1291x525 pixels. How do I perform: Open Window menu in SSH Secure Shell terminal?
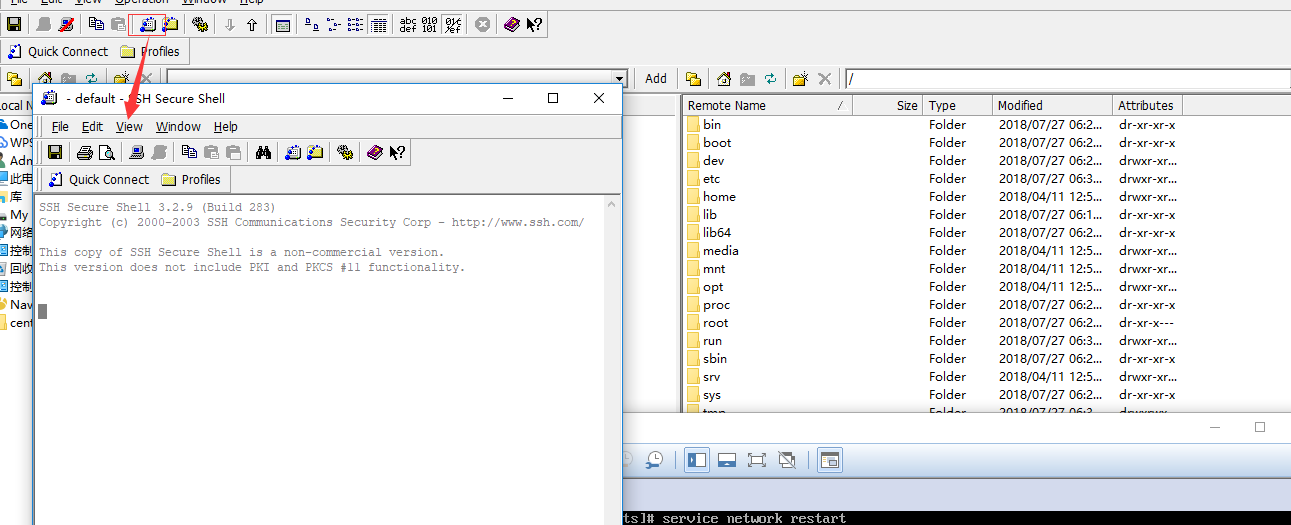pos(178,126)
